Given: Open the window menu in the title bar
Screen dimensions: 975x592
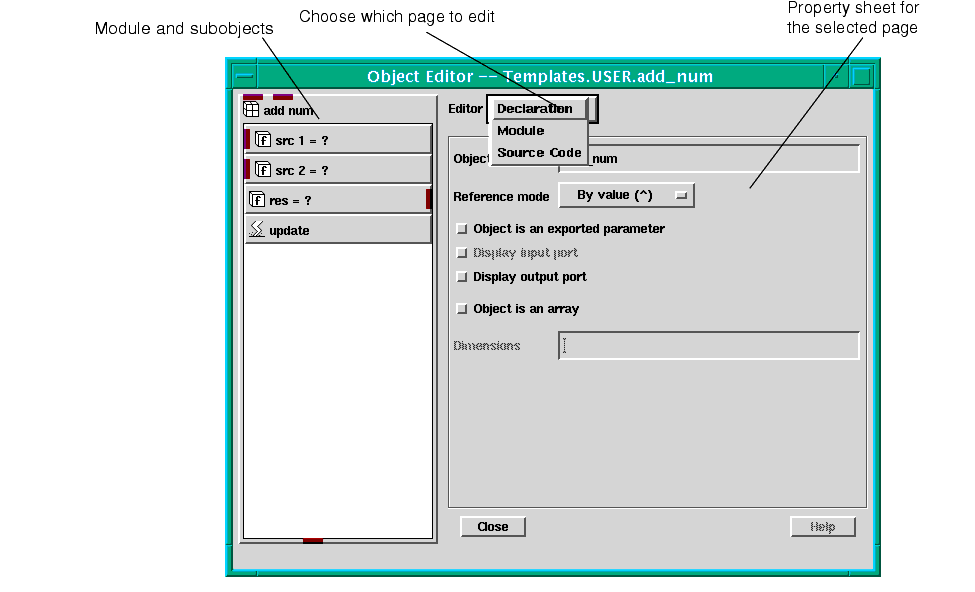Looking at the screenshot, I should click(x=244, y=77).
